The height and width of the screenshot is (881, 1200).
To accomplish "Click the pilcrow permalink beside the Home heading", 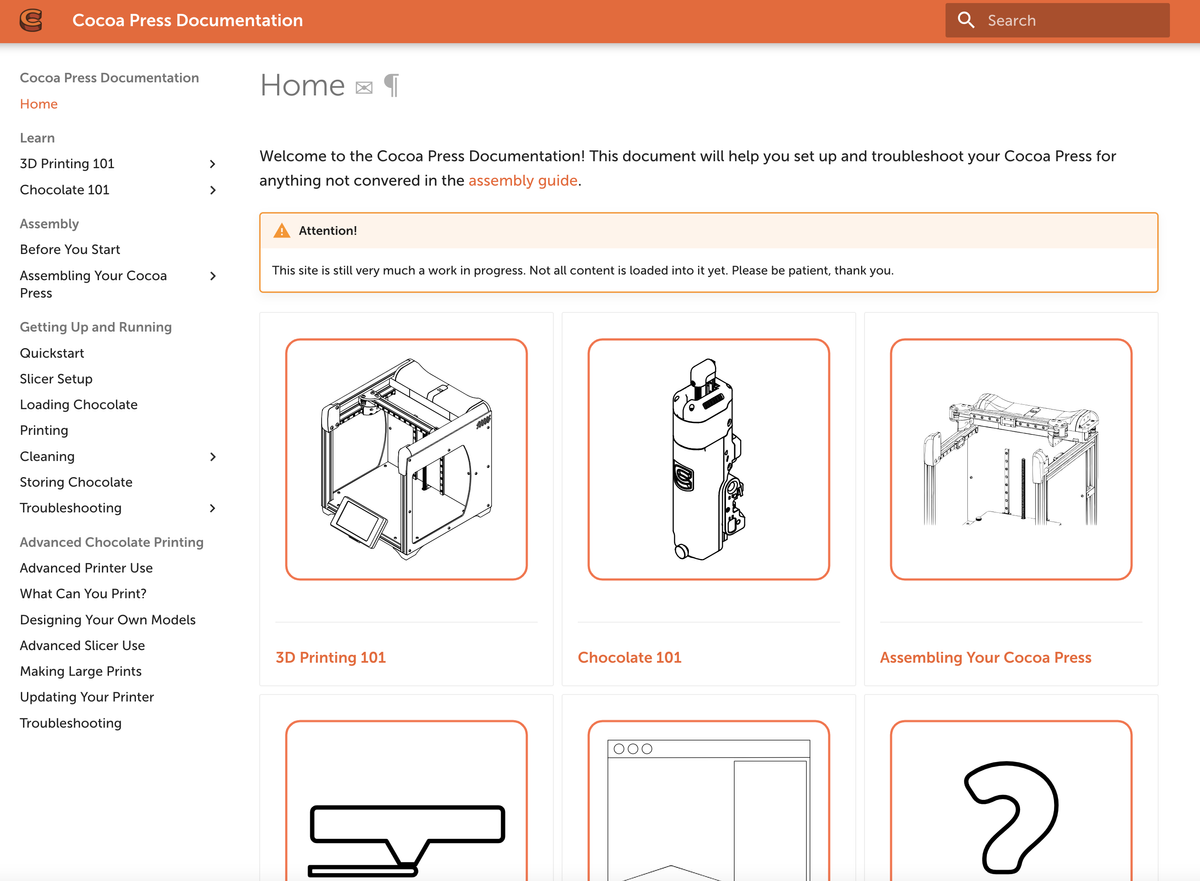I will coord(392,86).
